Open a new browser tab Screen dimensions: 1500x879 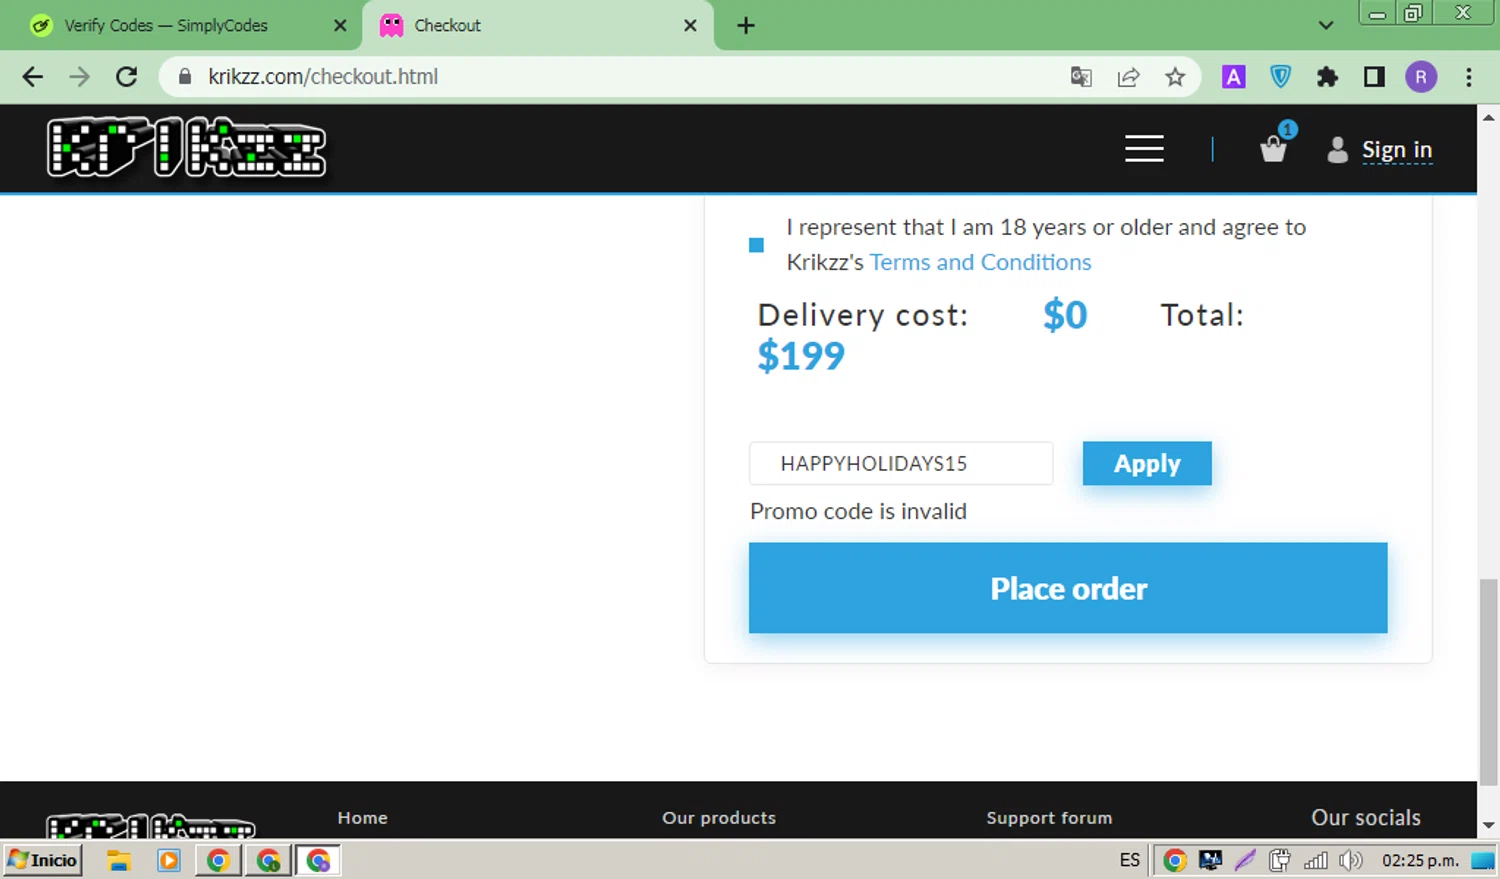(746, 26)
